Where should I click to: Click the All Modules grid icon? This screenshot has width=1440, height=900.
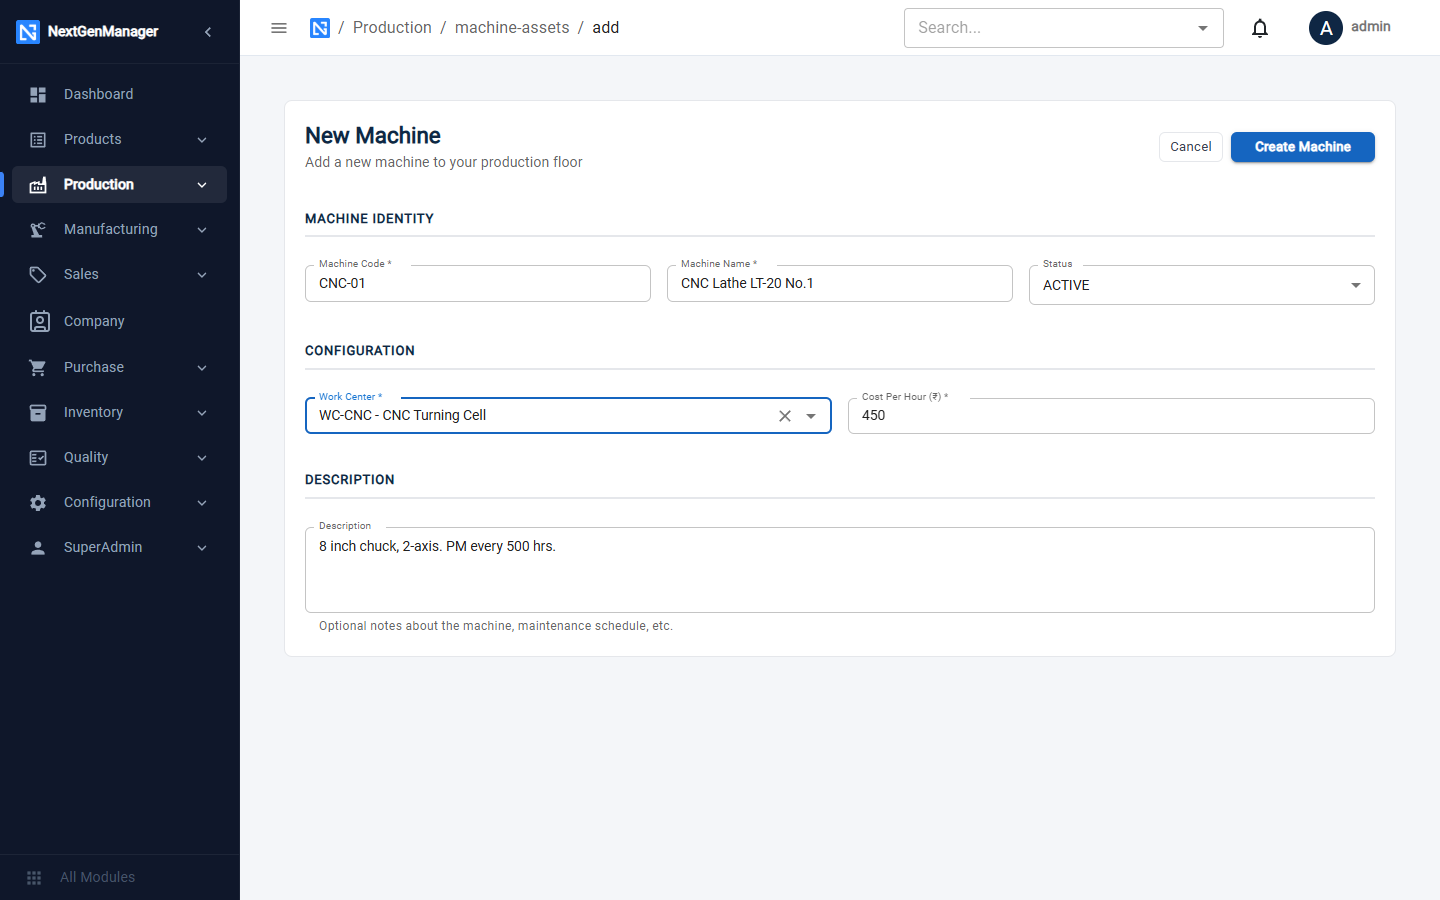[x=34, y=878]
